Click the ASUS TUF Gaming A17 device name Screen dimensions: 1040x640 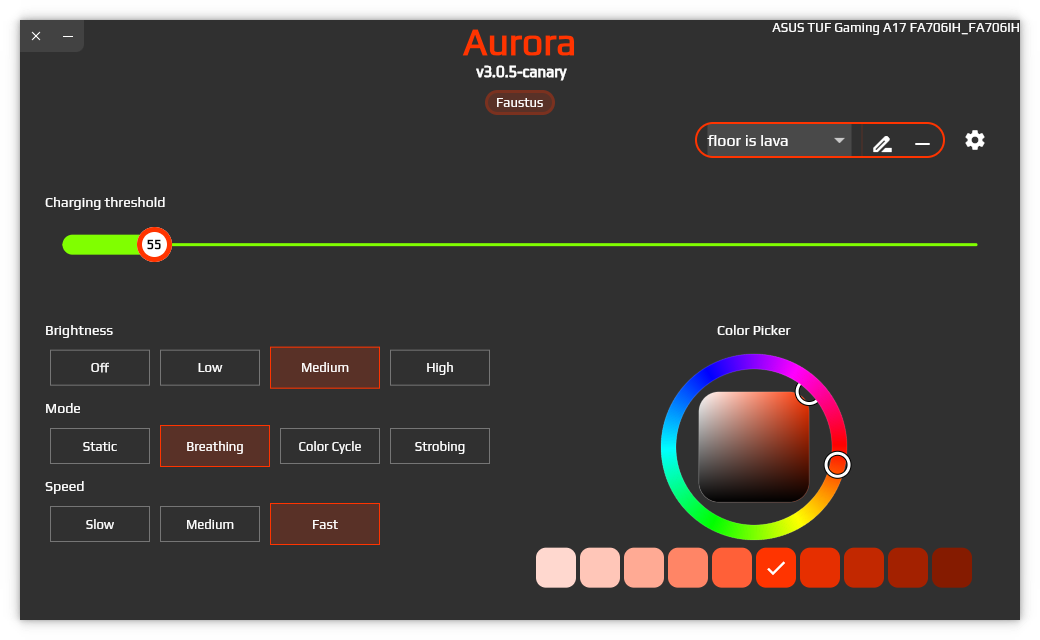click(895, 28)
